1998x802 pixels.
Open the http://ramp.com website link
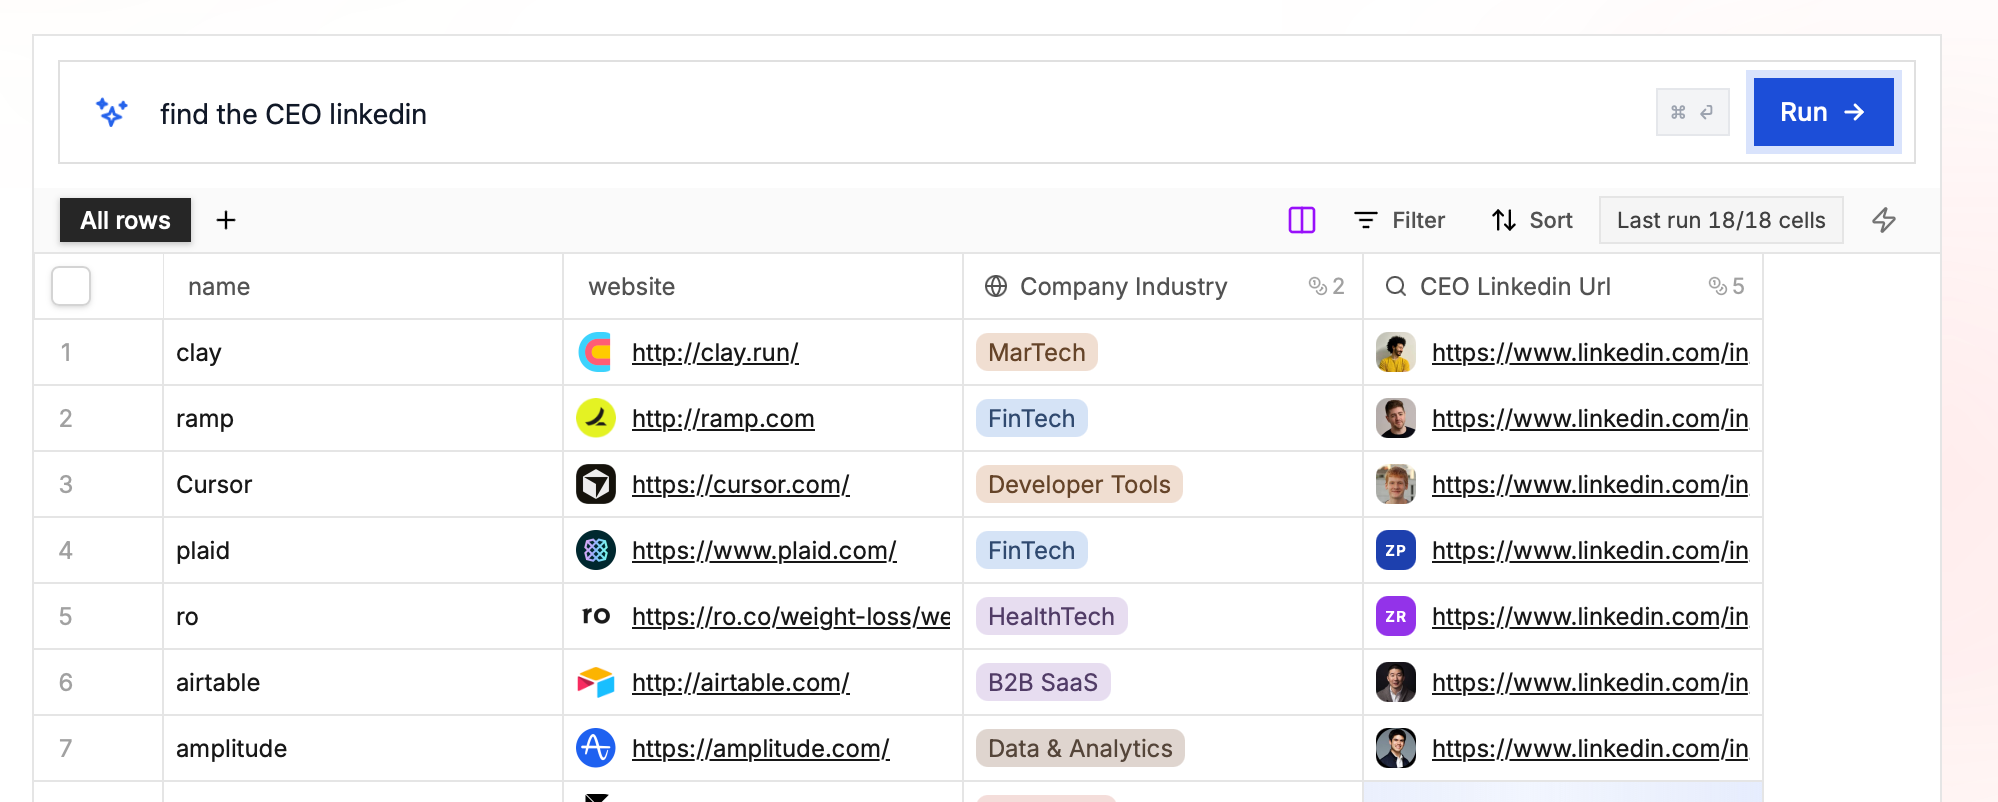point(723,418)
